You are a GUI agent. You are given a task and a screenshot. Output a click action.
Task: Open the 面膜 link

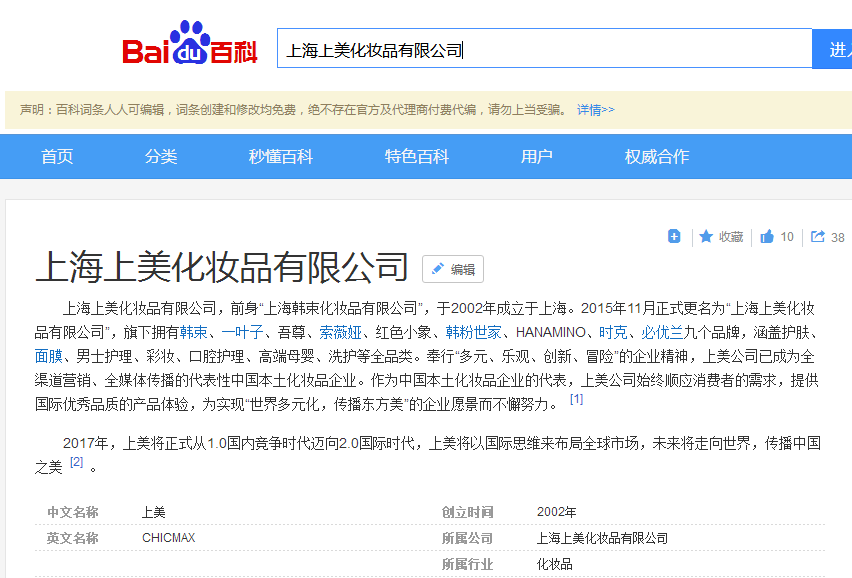click(x=48, y=356)
